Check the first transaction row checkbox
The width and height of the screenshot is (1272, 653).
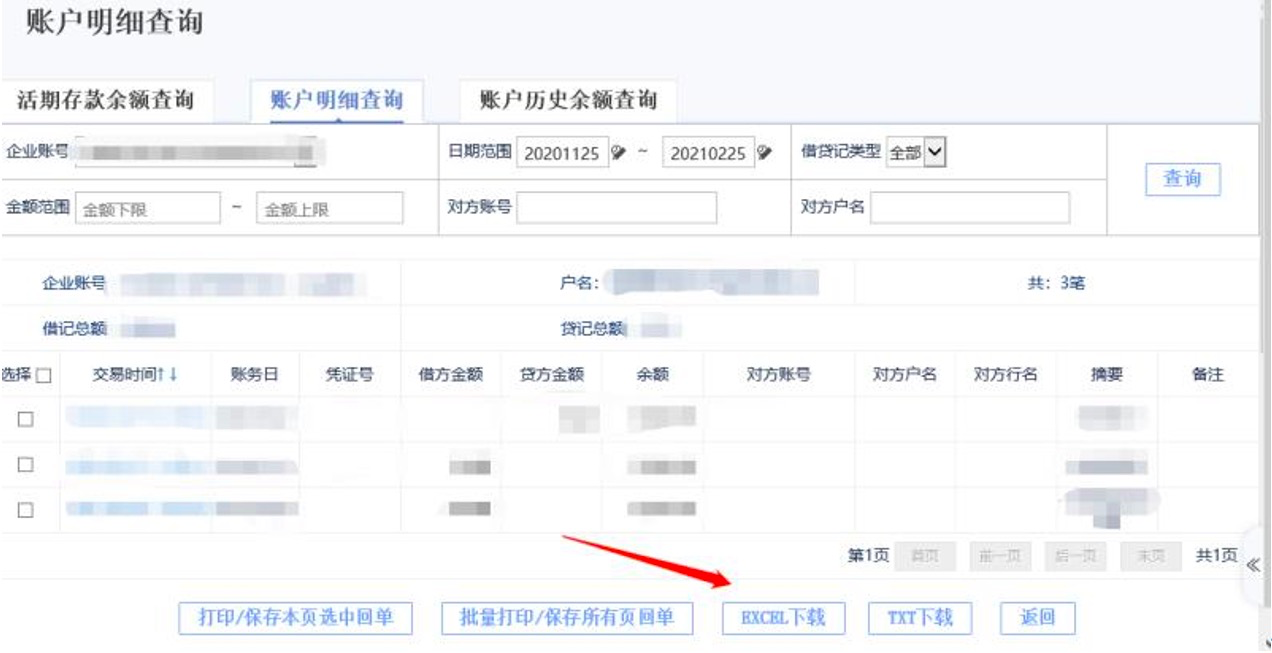[x=26, y=419]
